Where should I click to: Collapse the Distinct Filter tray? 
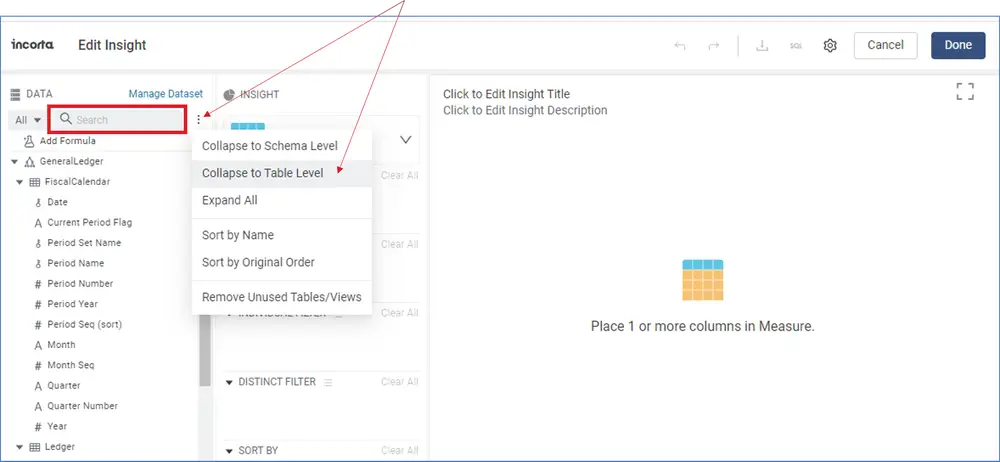pos(230,382)
